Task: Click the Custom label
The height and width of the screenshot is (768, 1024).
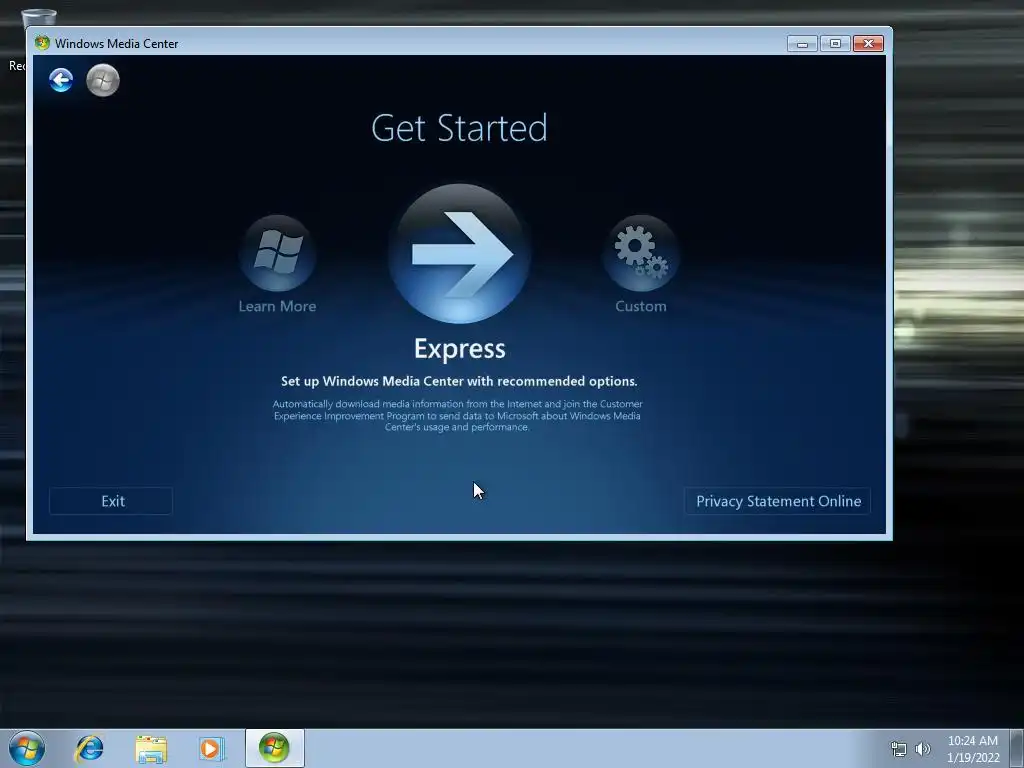Action: click(641, 306)
